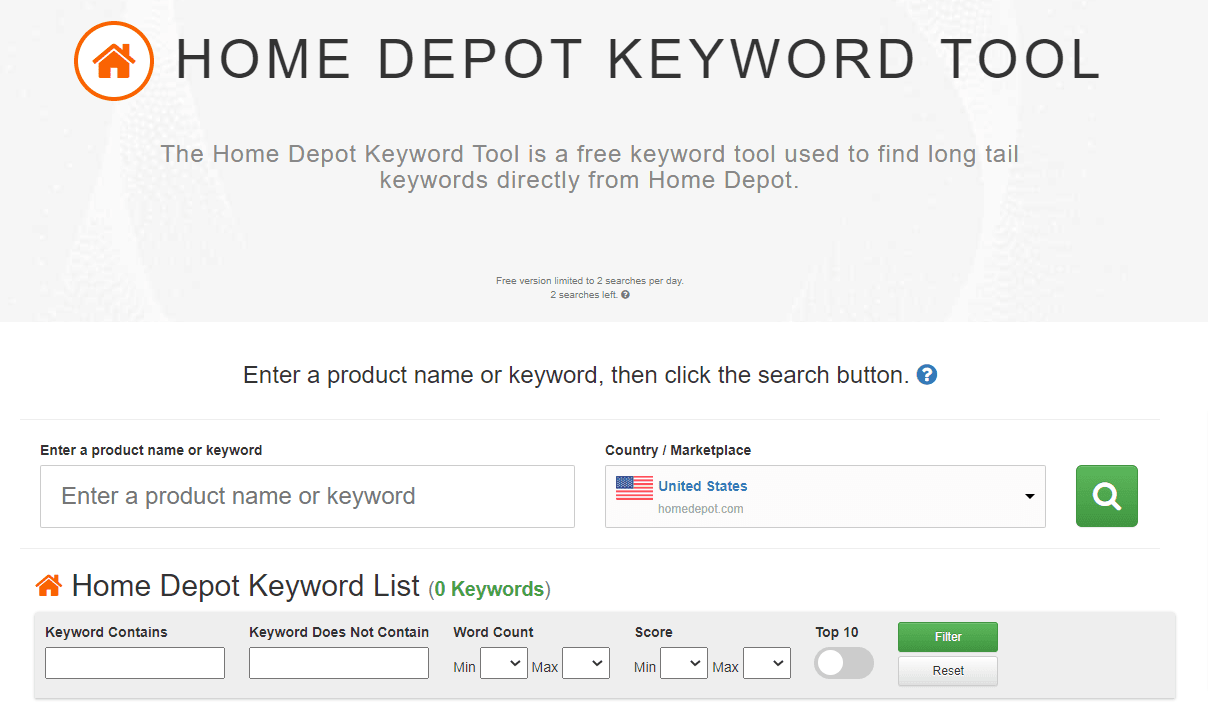1208x710 pixels.
Task: Open the Country / Marketplace dropdown
Action: (x=825, y=496)
